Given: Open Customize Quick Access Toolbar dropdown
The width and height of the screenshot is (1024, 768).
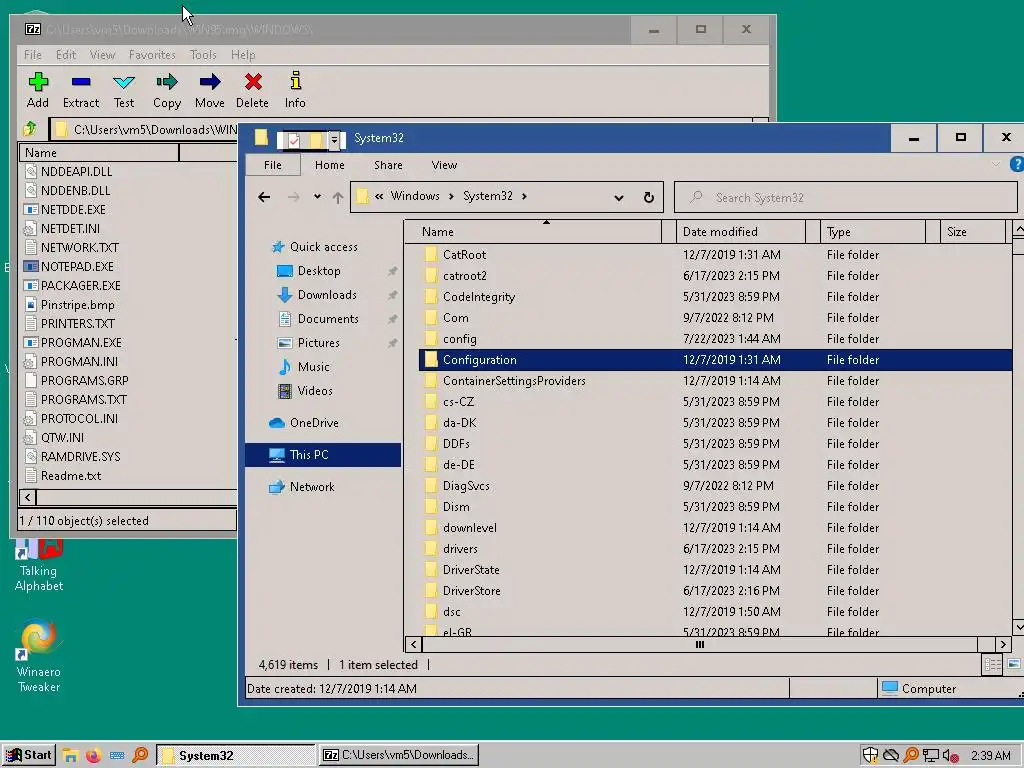Looking at the screenshot, I should (334, 139).
